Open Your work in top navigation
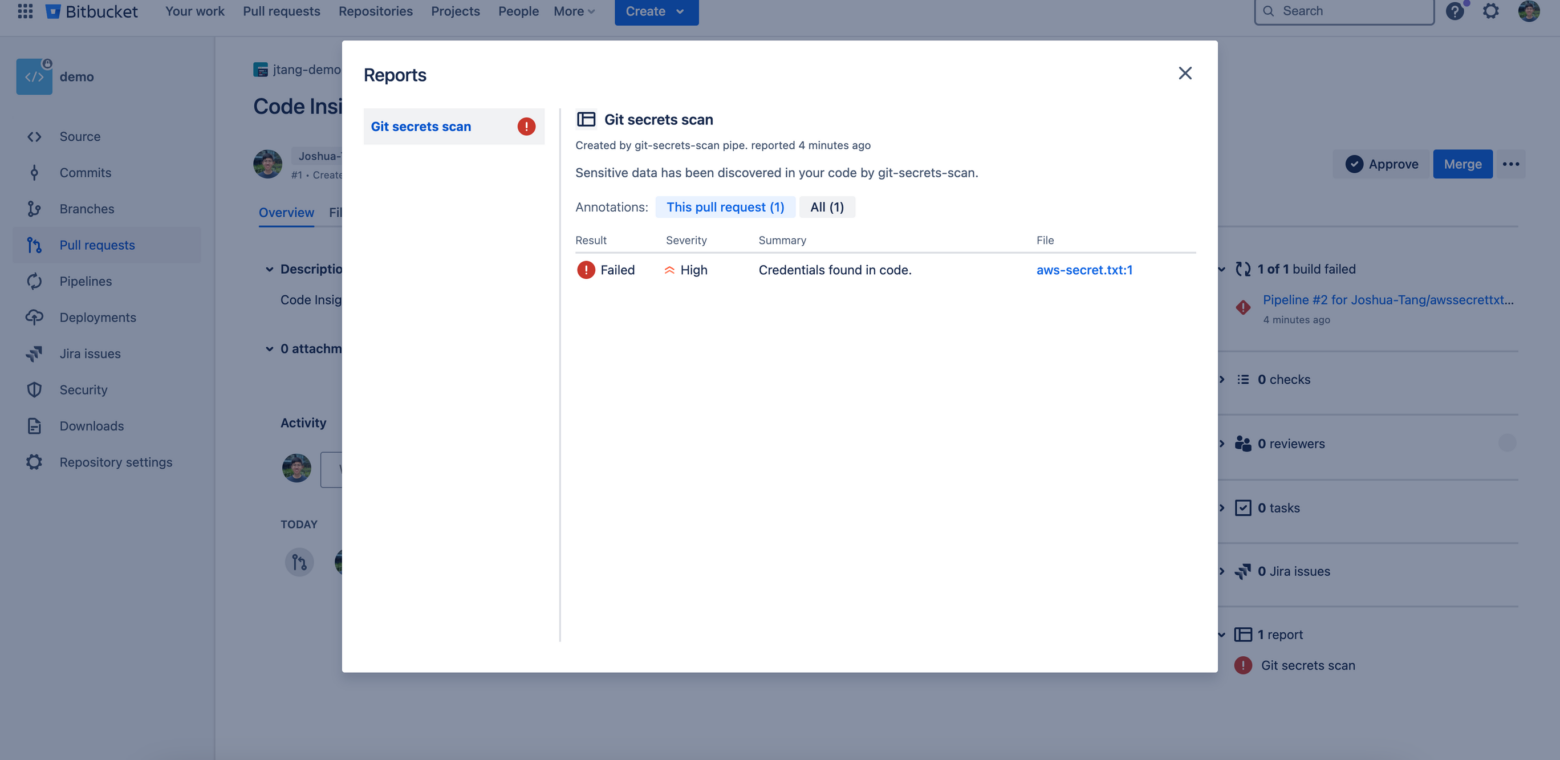1560x760 pixels. tap(195, 11)
